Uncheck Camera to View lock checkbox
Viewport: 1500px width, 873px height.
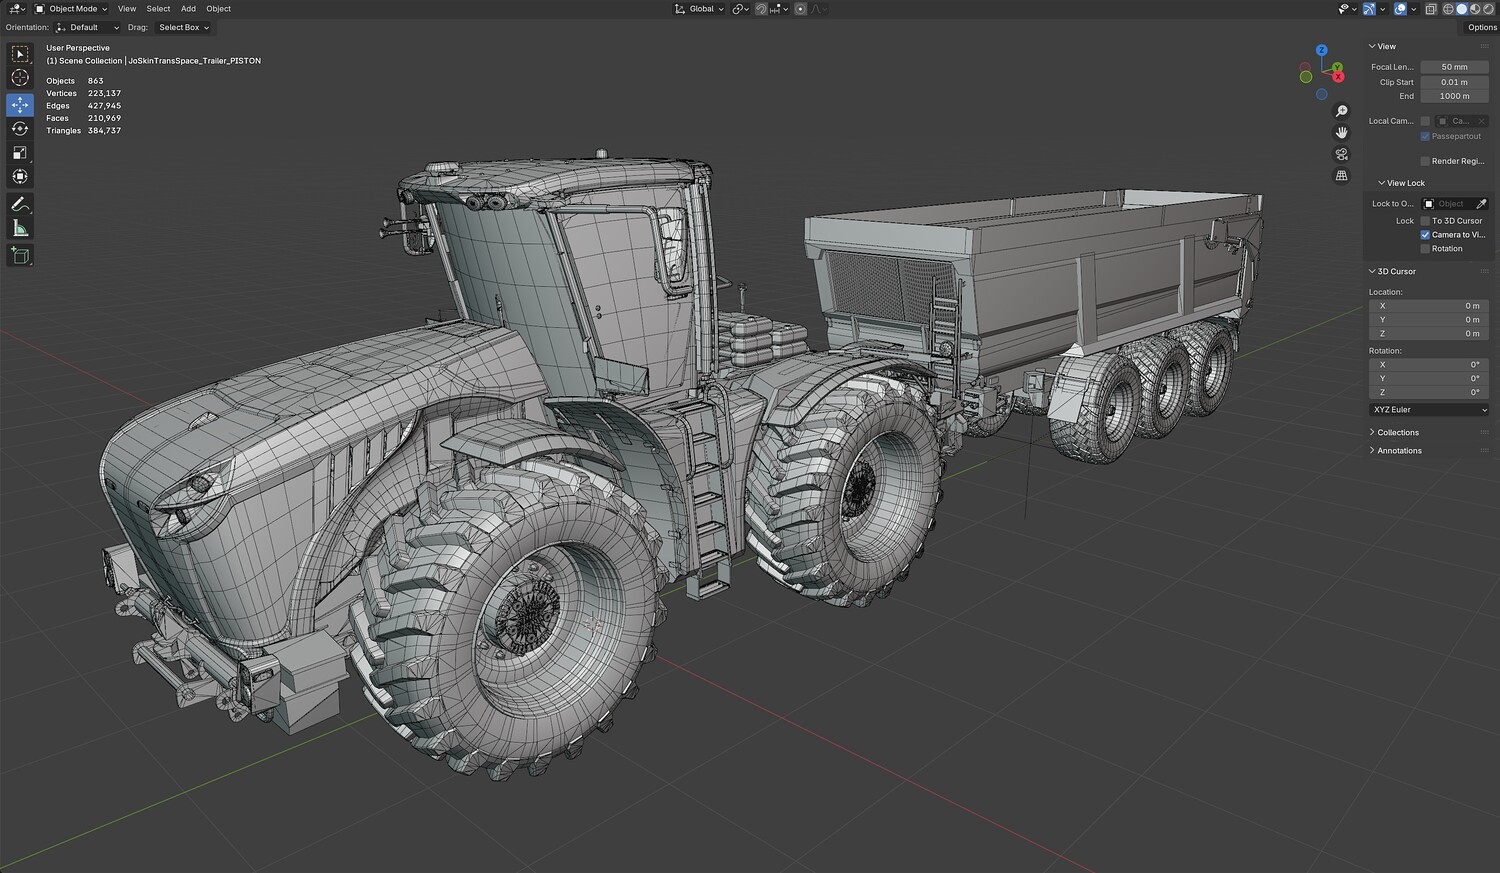(x=1425, y=235)
